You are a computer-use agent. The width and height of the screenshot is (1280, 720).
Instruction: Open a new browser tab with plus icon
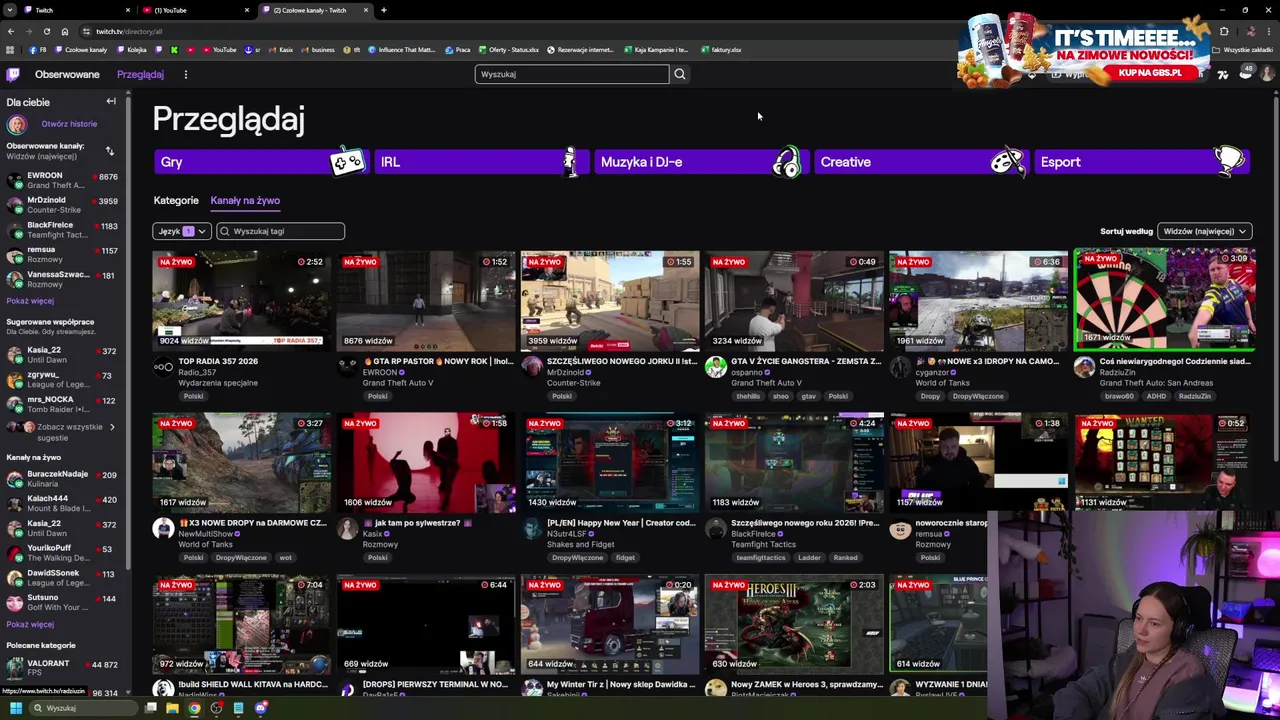click(x=384, y=10)
